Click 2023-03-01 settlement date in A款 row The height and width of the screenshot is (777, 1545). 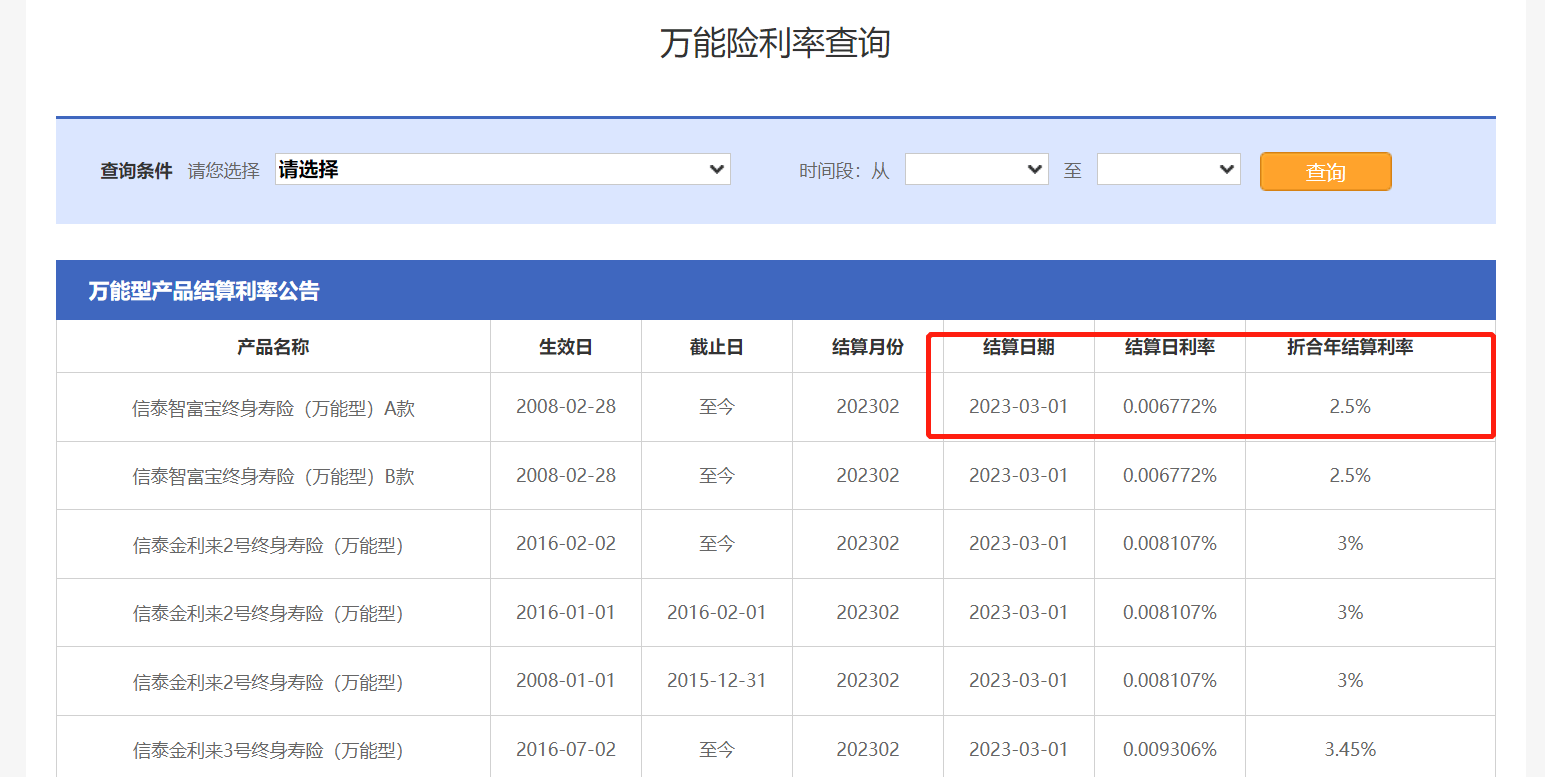coord(1019,407)
